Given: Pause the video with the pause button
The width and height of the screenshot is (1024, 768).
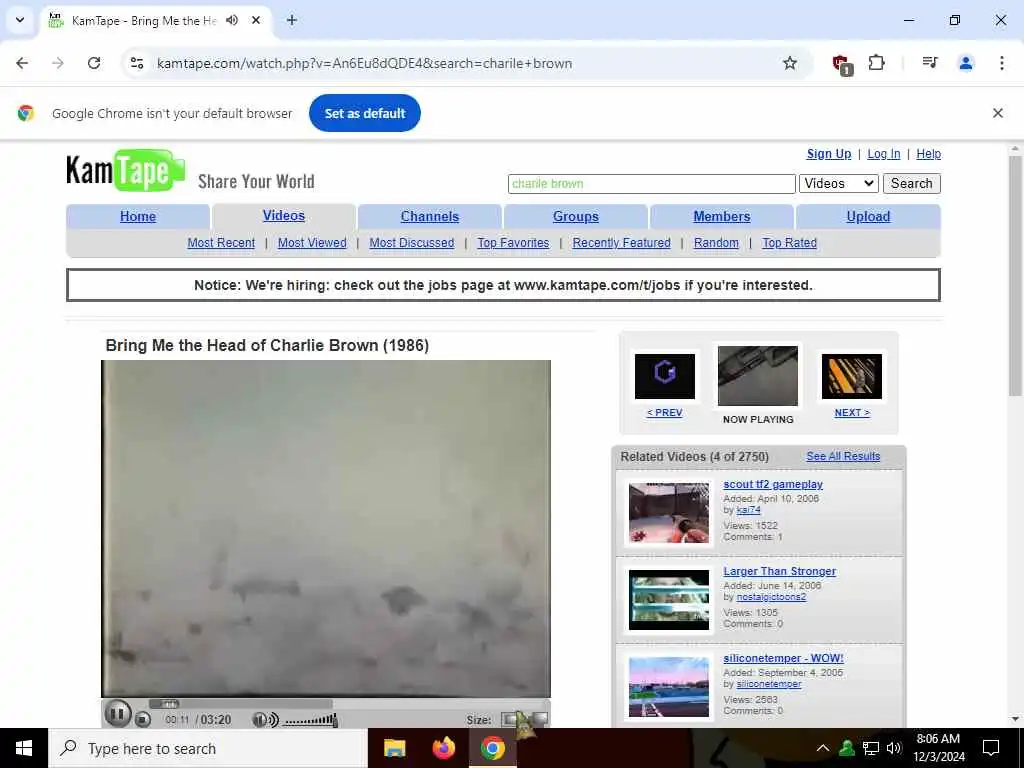Looking at the screenshot, I should click(x=118, y=714).
